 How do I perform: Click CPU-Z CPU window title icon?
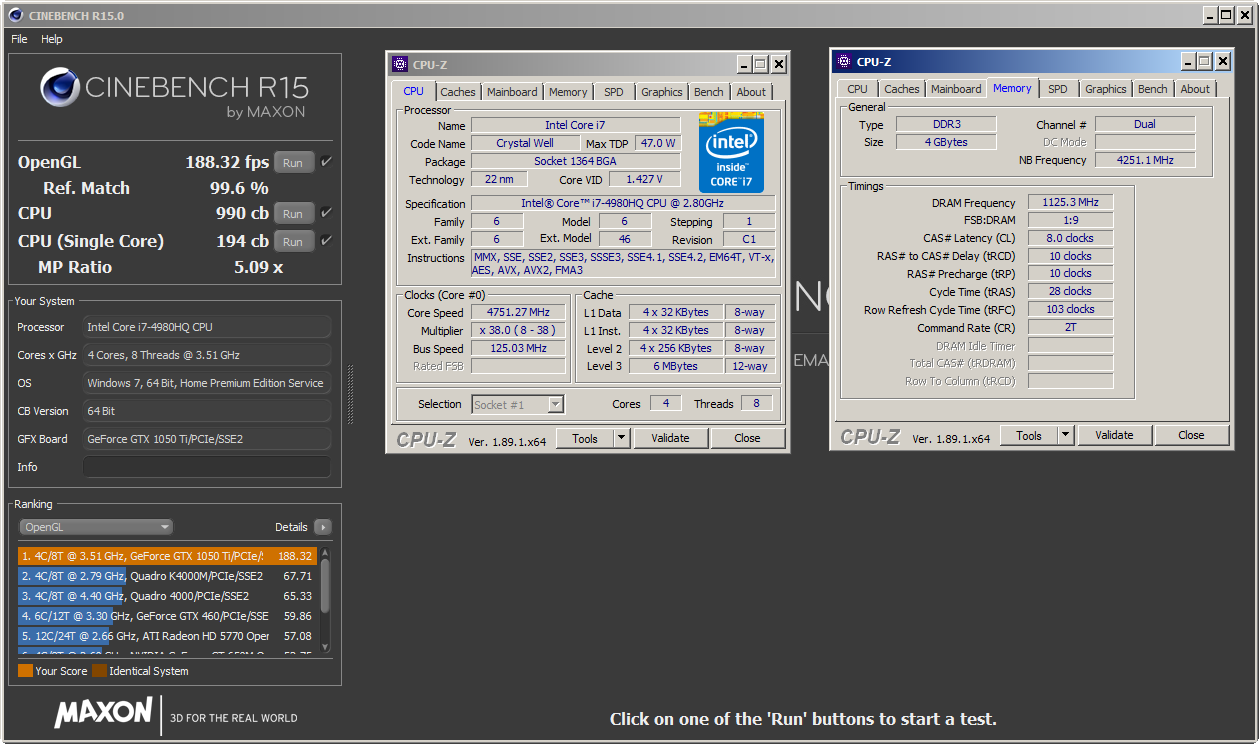coord(400,64)
